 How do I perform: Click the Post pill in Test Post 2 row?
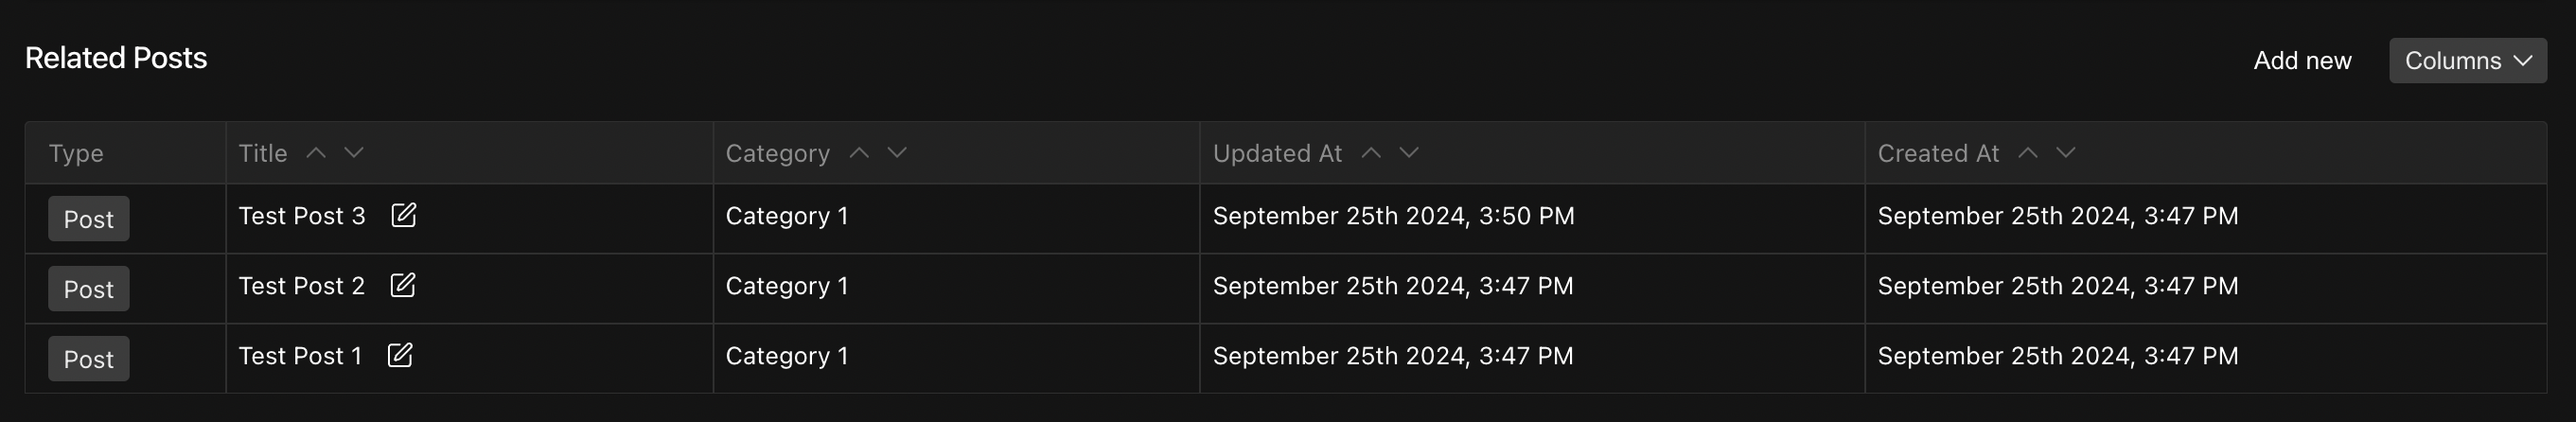coord(89,289)
